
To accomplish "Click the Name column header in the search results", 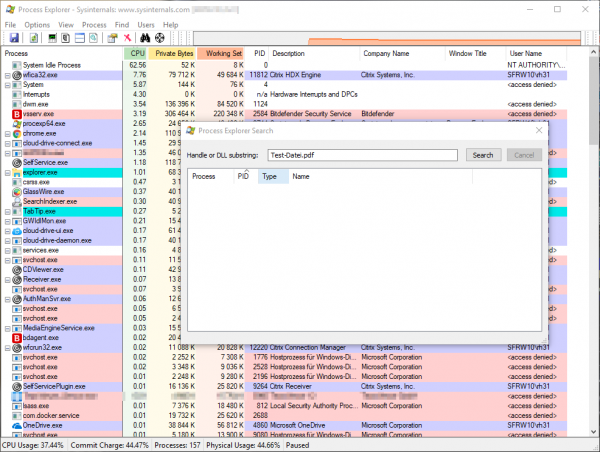I will [380, 176].
